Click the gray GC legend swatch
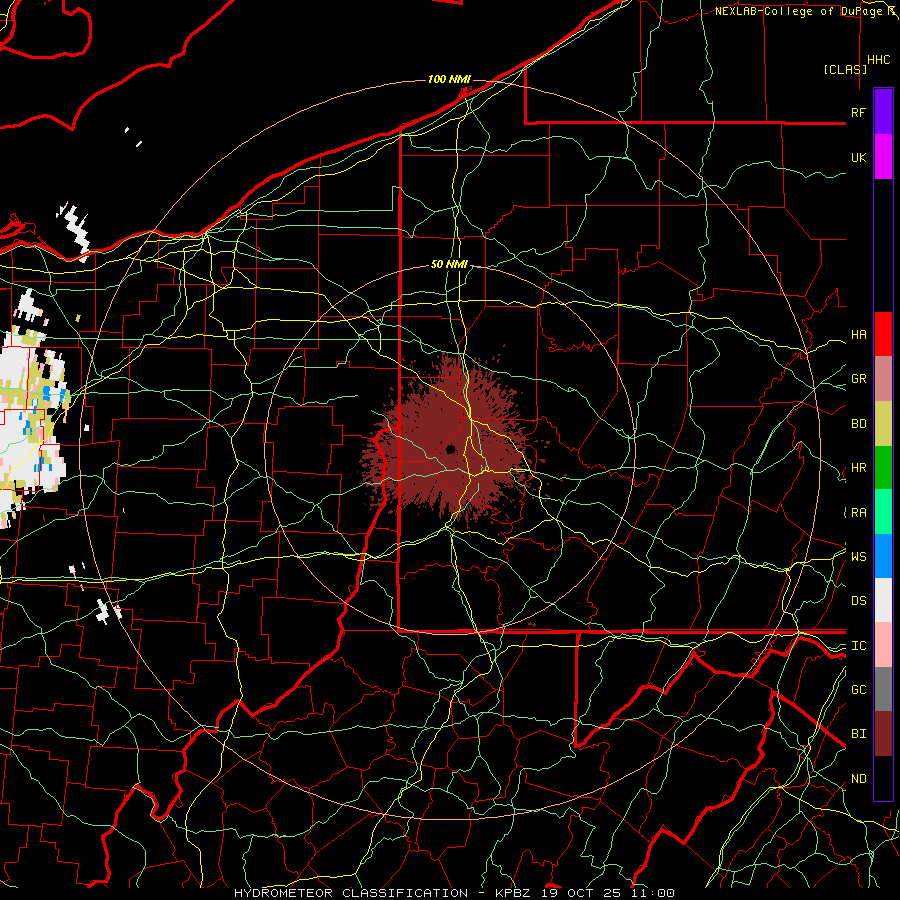This screenshot has height=900, width=900. pos(883,689)
